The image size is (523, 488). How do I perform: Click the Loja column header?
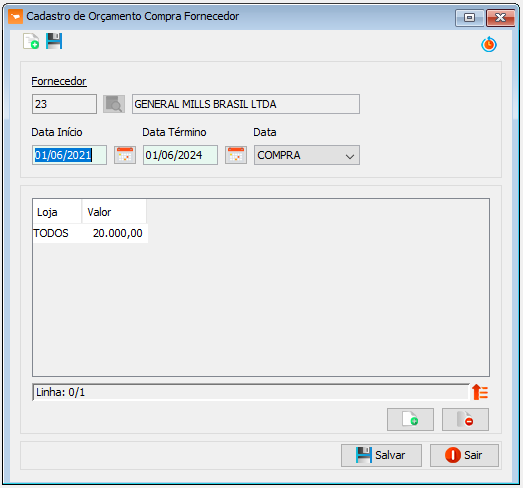(57, 212)
